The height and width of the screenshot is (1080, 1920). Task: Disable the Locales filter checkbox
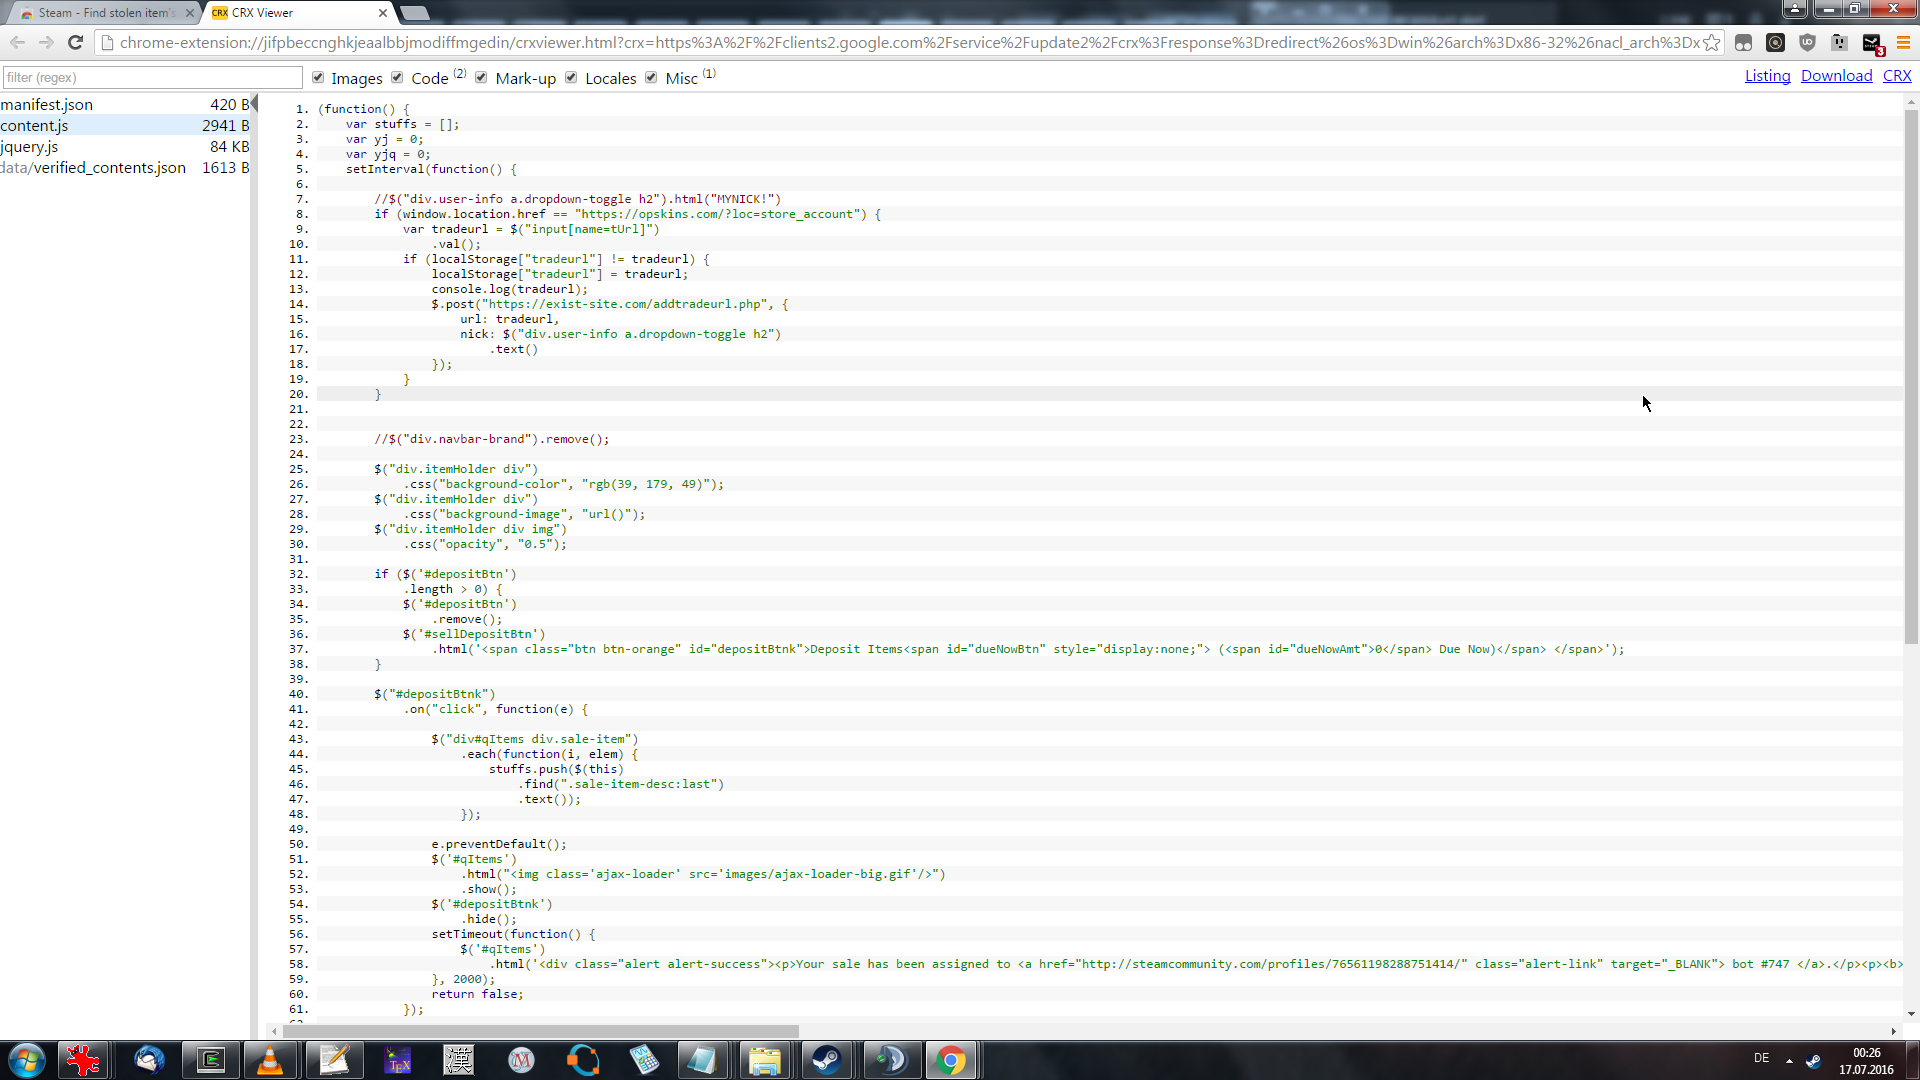571,78
